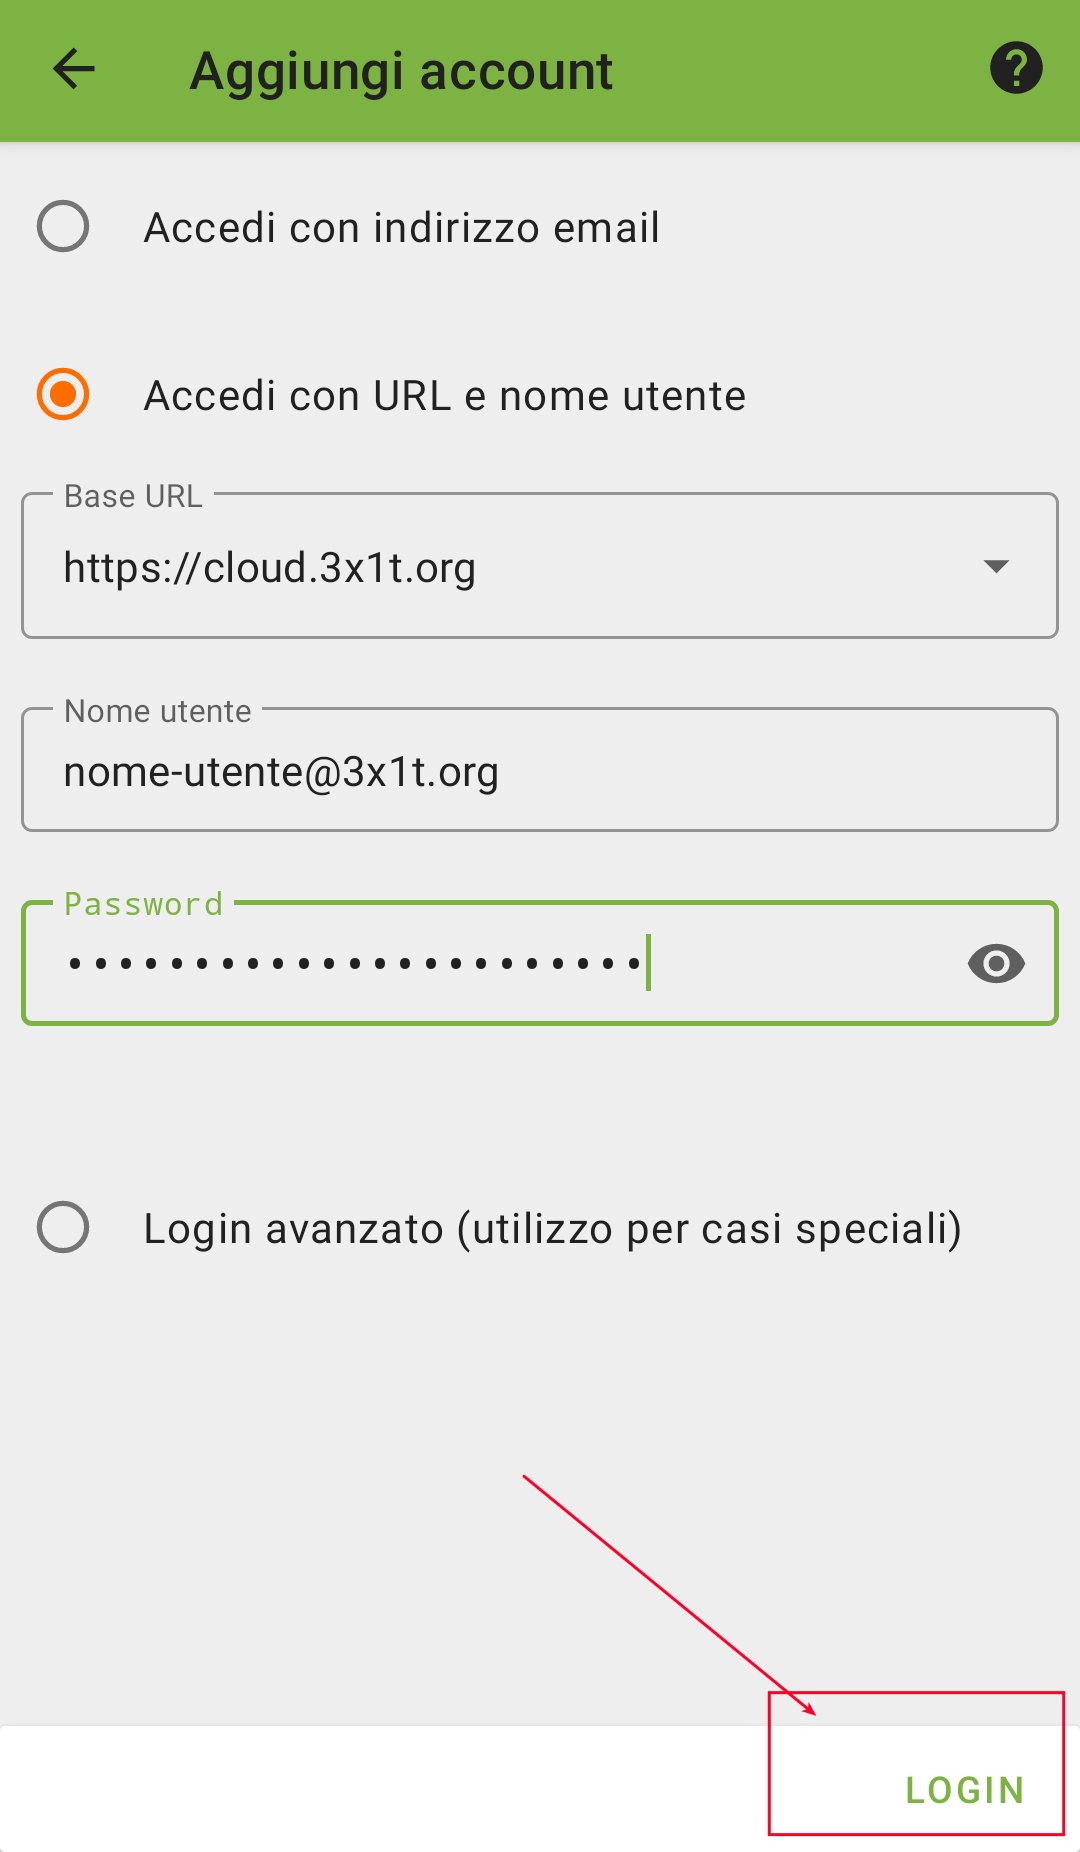Go back using the header arrow
The image size is (1080, 1852).
pyautogui.click(x=73, y=70)
